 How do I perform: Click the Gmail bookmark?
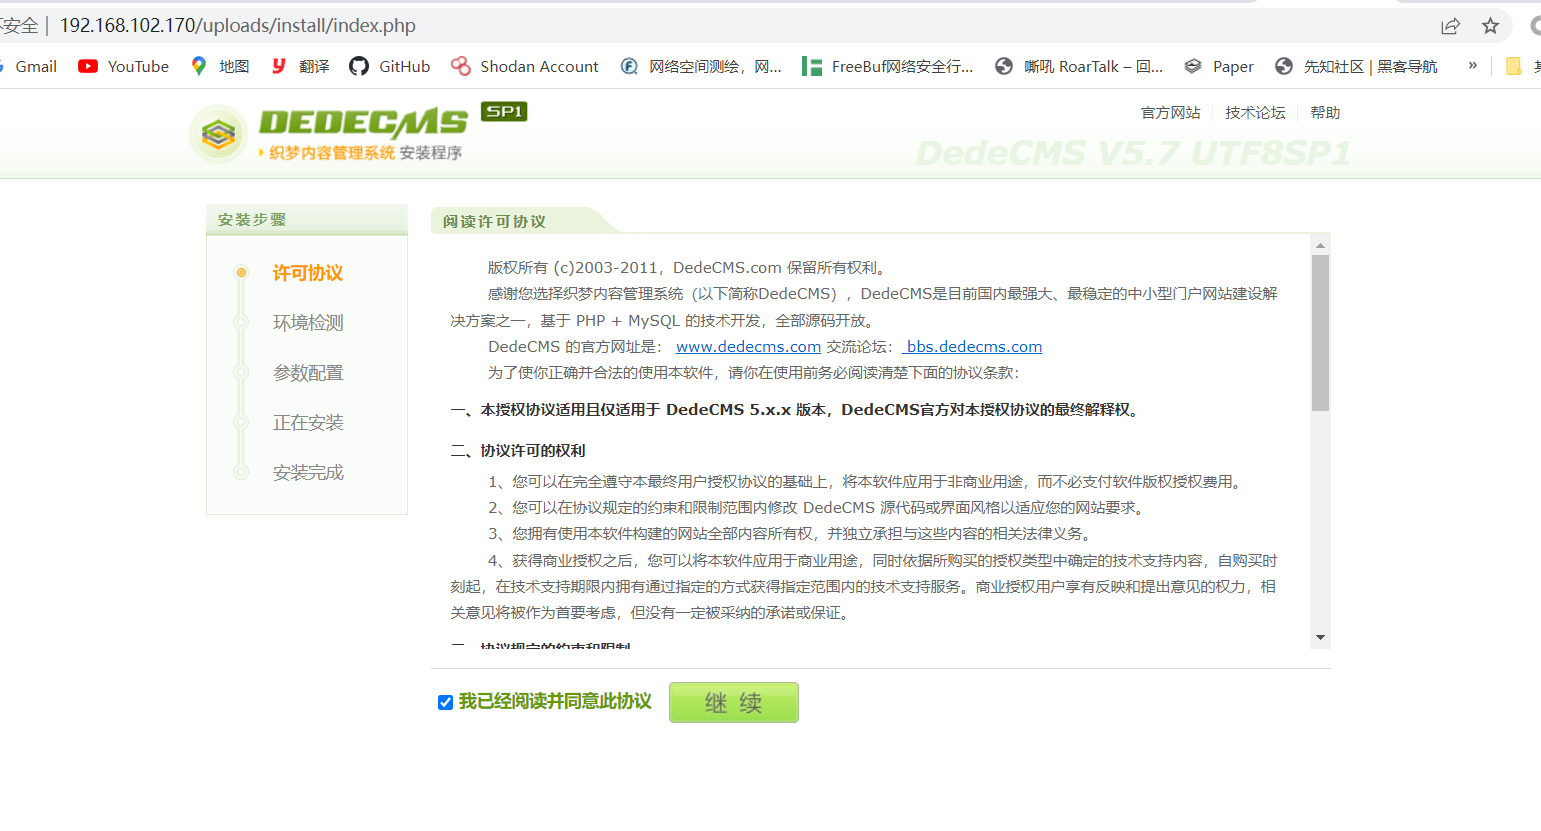tap(36, 66)
